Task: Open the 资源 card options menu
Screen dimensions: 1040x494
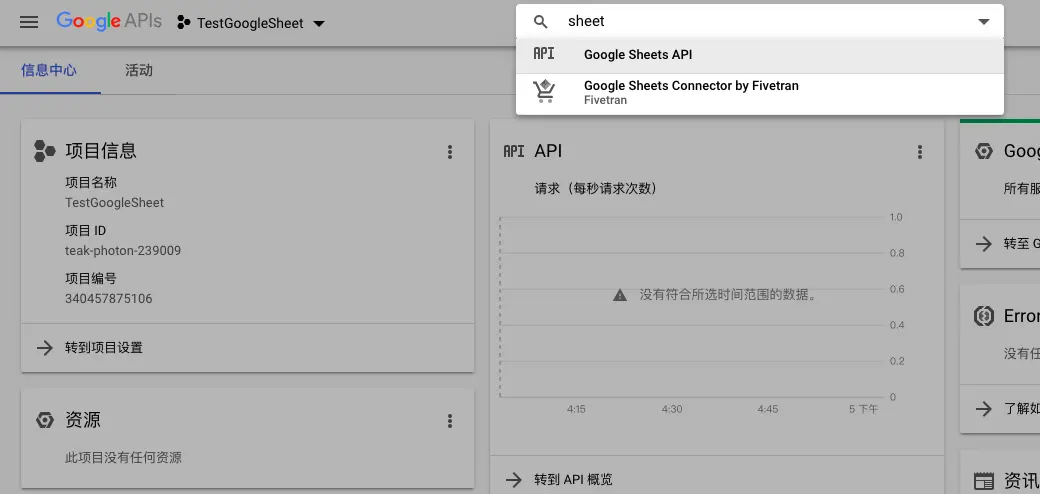Action: [450, 420]
